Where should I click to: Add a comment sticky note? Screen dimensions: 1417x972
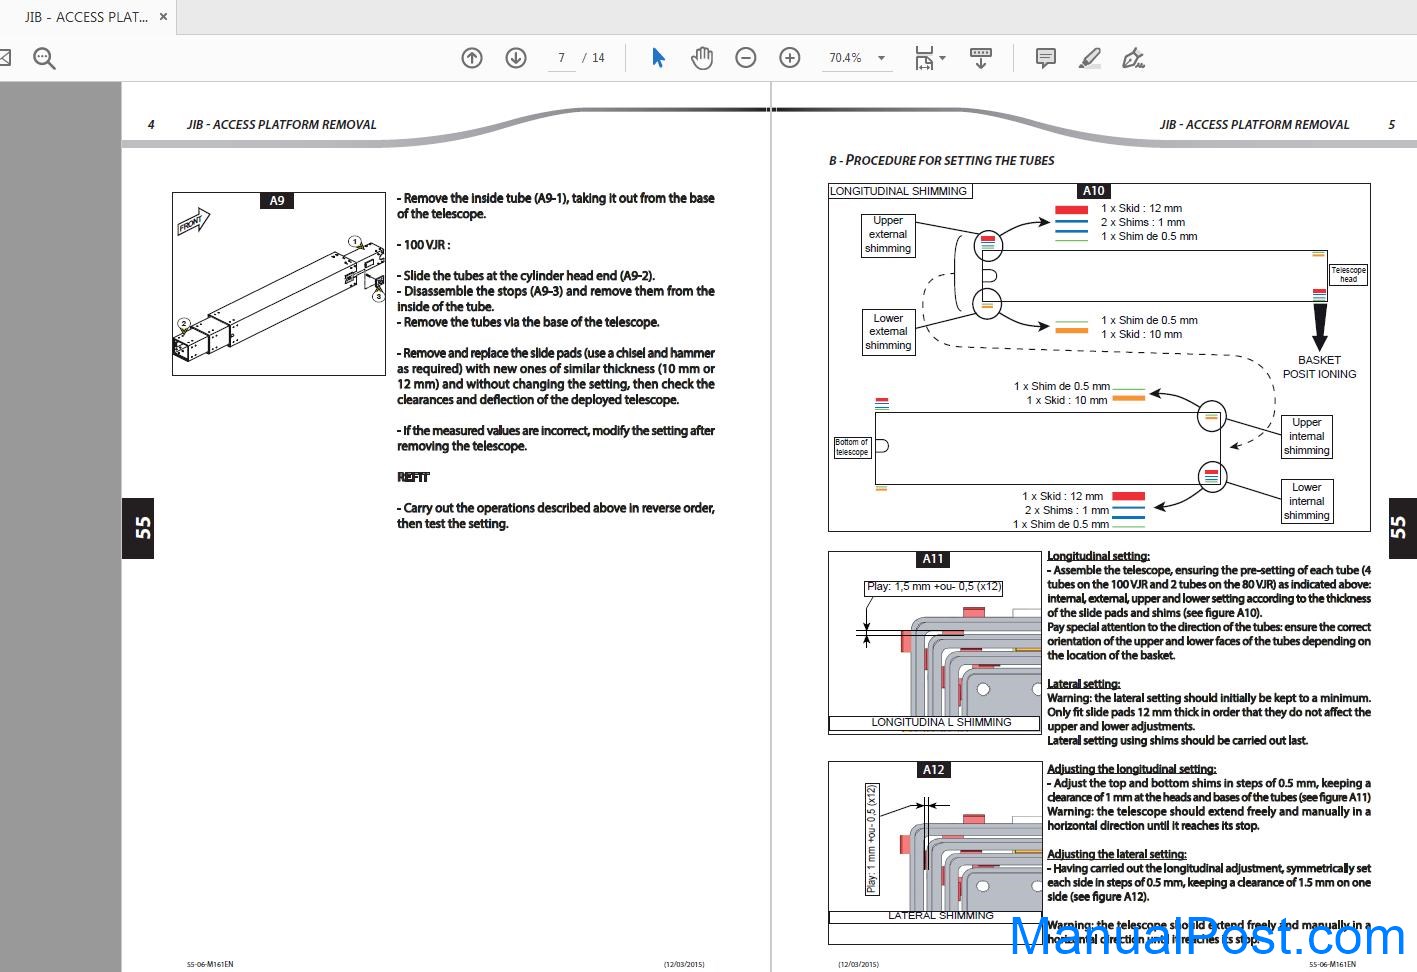1046,58
